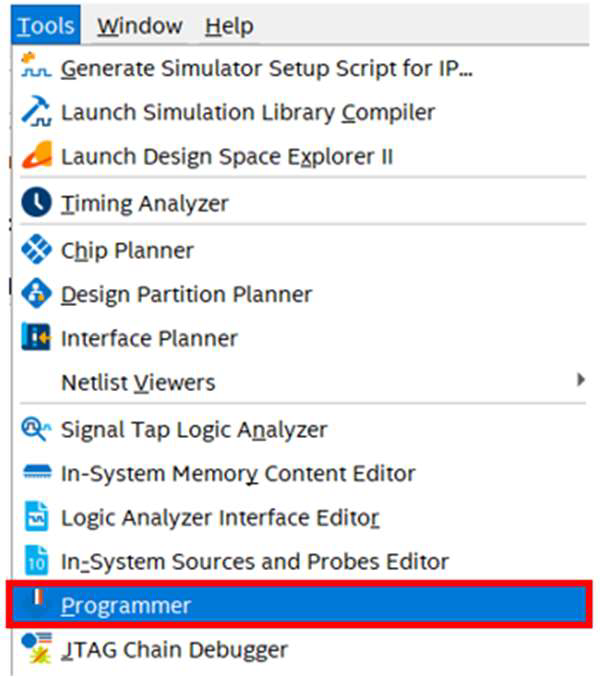Click the Interface Planner icon
The height and width of the screenshot is (677, 600).
(35, 338)
